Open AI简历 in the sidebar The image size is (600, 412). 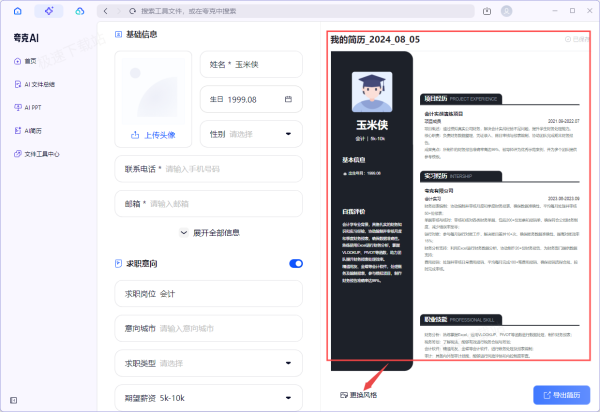28,131
